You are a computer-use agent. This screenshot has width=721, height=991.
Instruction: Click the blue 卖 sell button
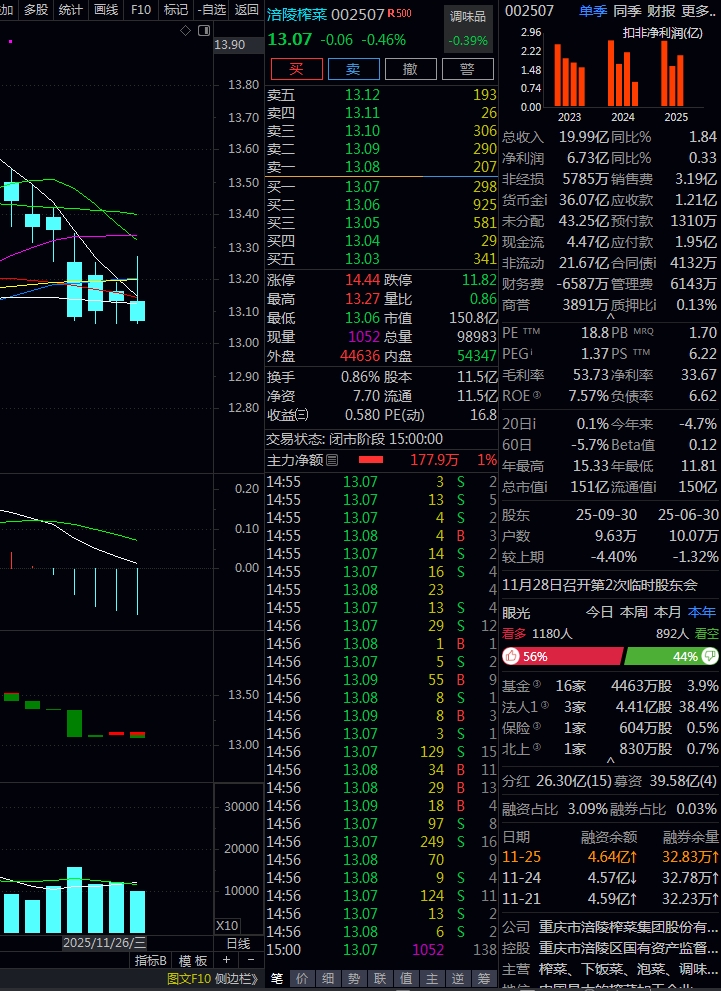(x=353, y=69)
